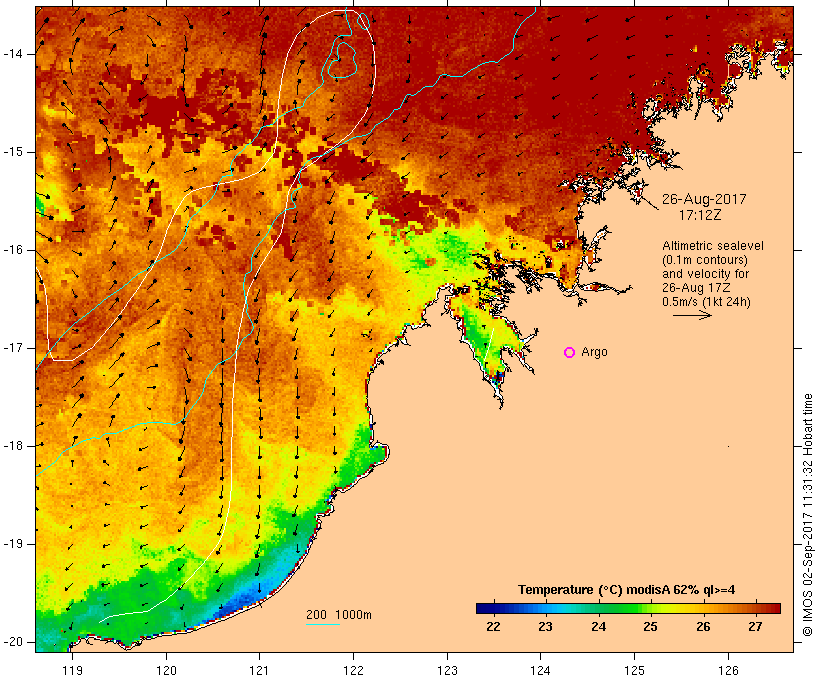Screen dimensions: 820x680
Task: Click the latitude axis label '-20'
Action: pos(13,642)
